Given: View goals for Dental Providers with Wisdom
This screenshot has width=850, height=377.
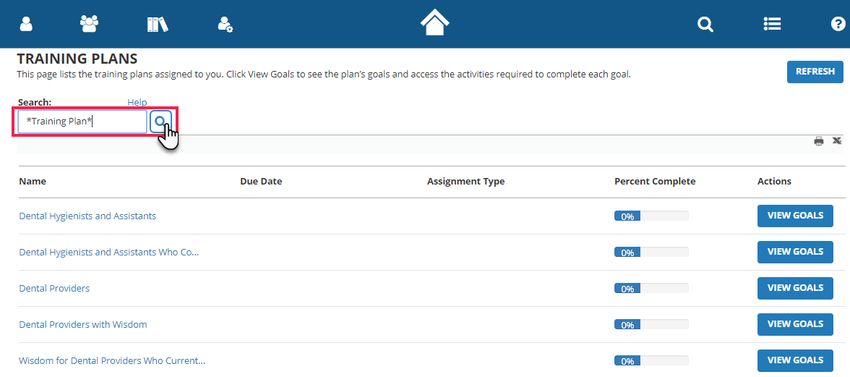Looking at the screenshot, I should point(795,324).
